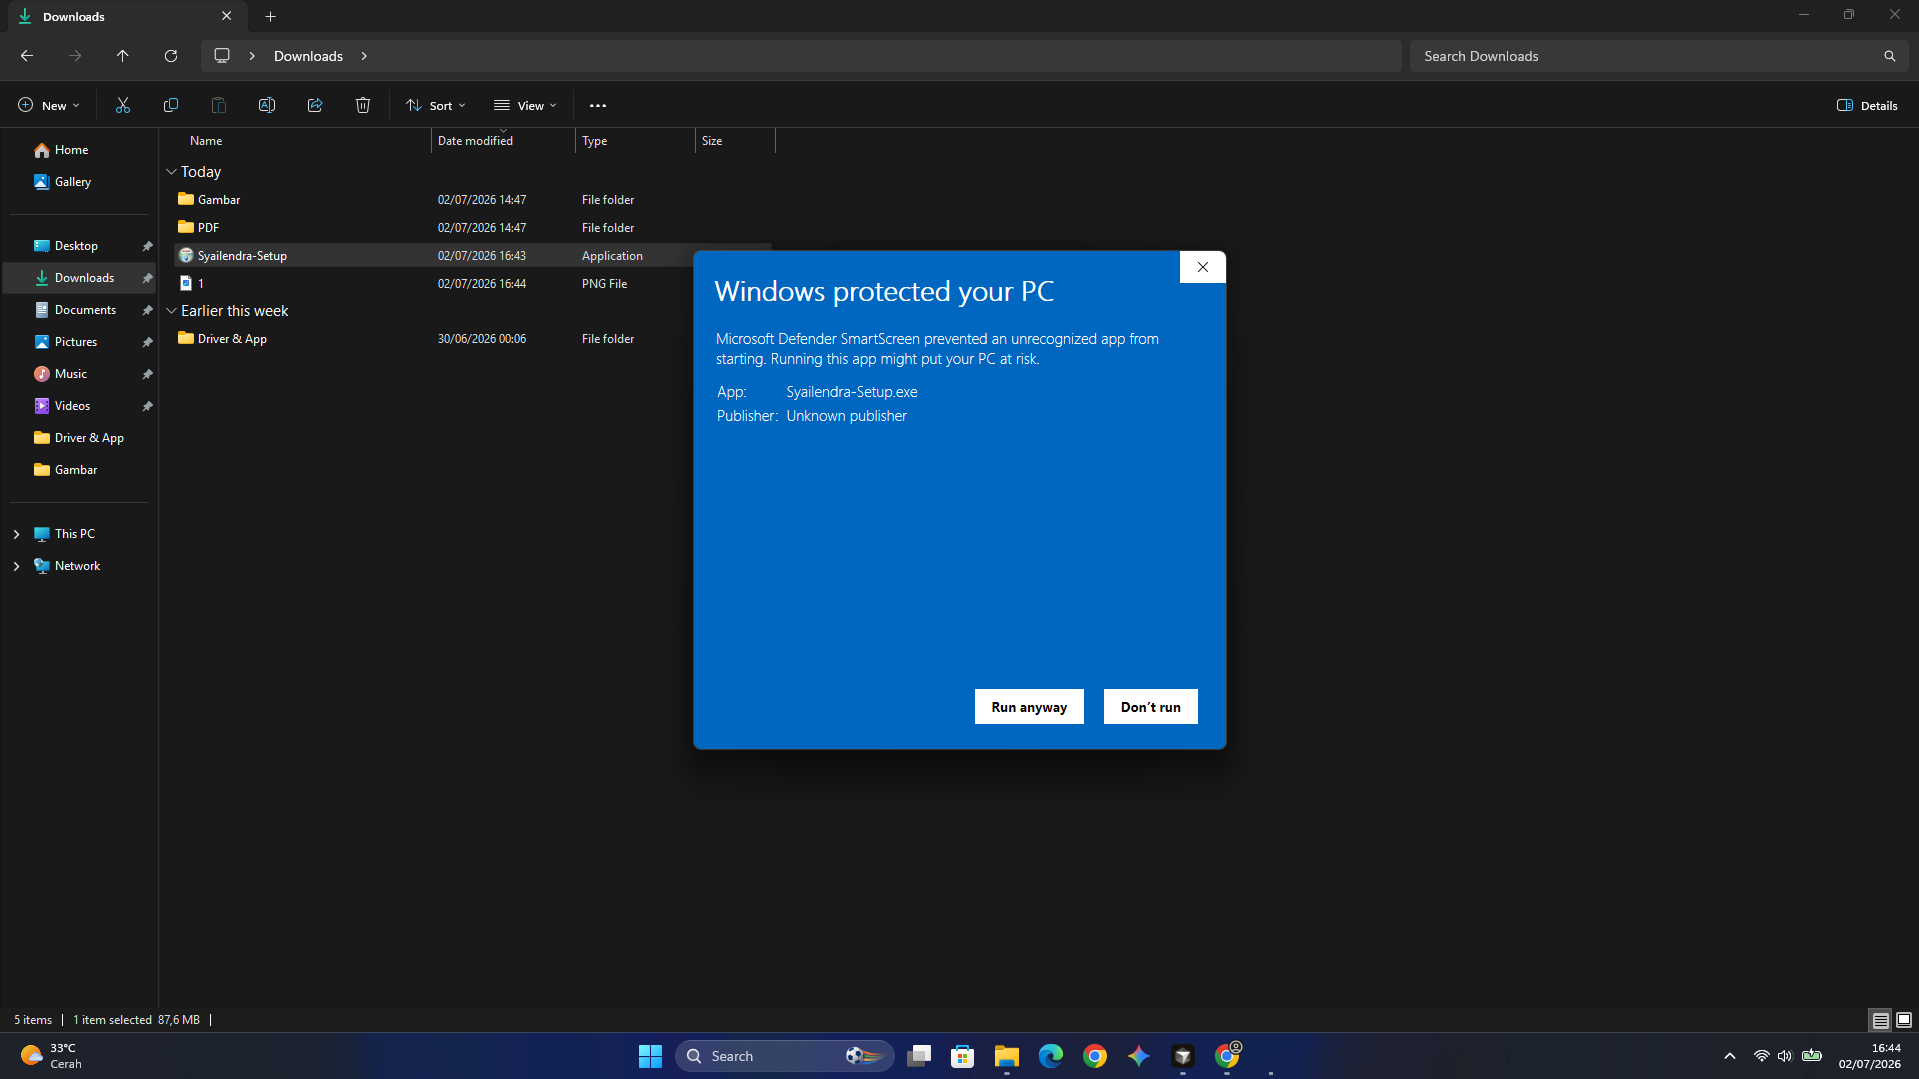The width and height of the screenshot is (1919, 1079).
Task: Click Don't run button
Action: [x=1150, y=707]
